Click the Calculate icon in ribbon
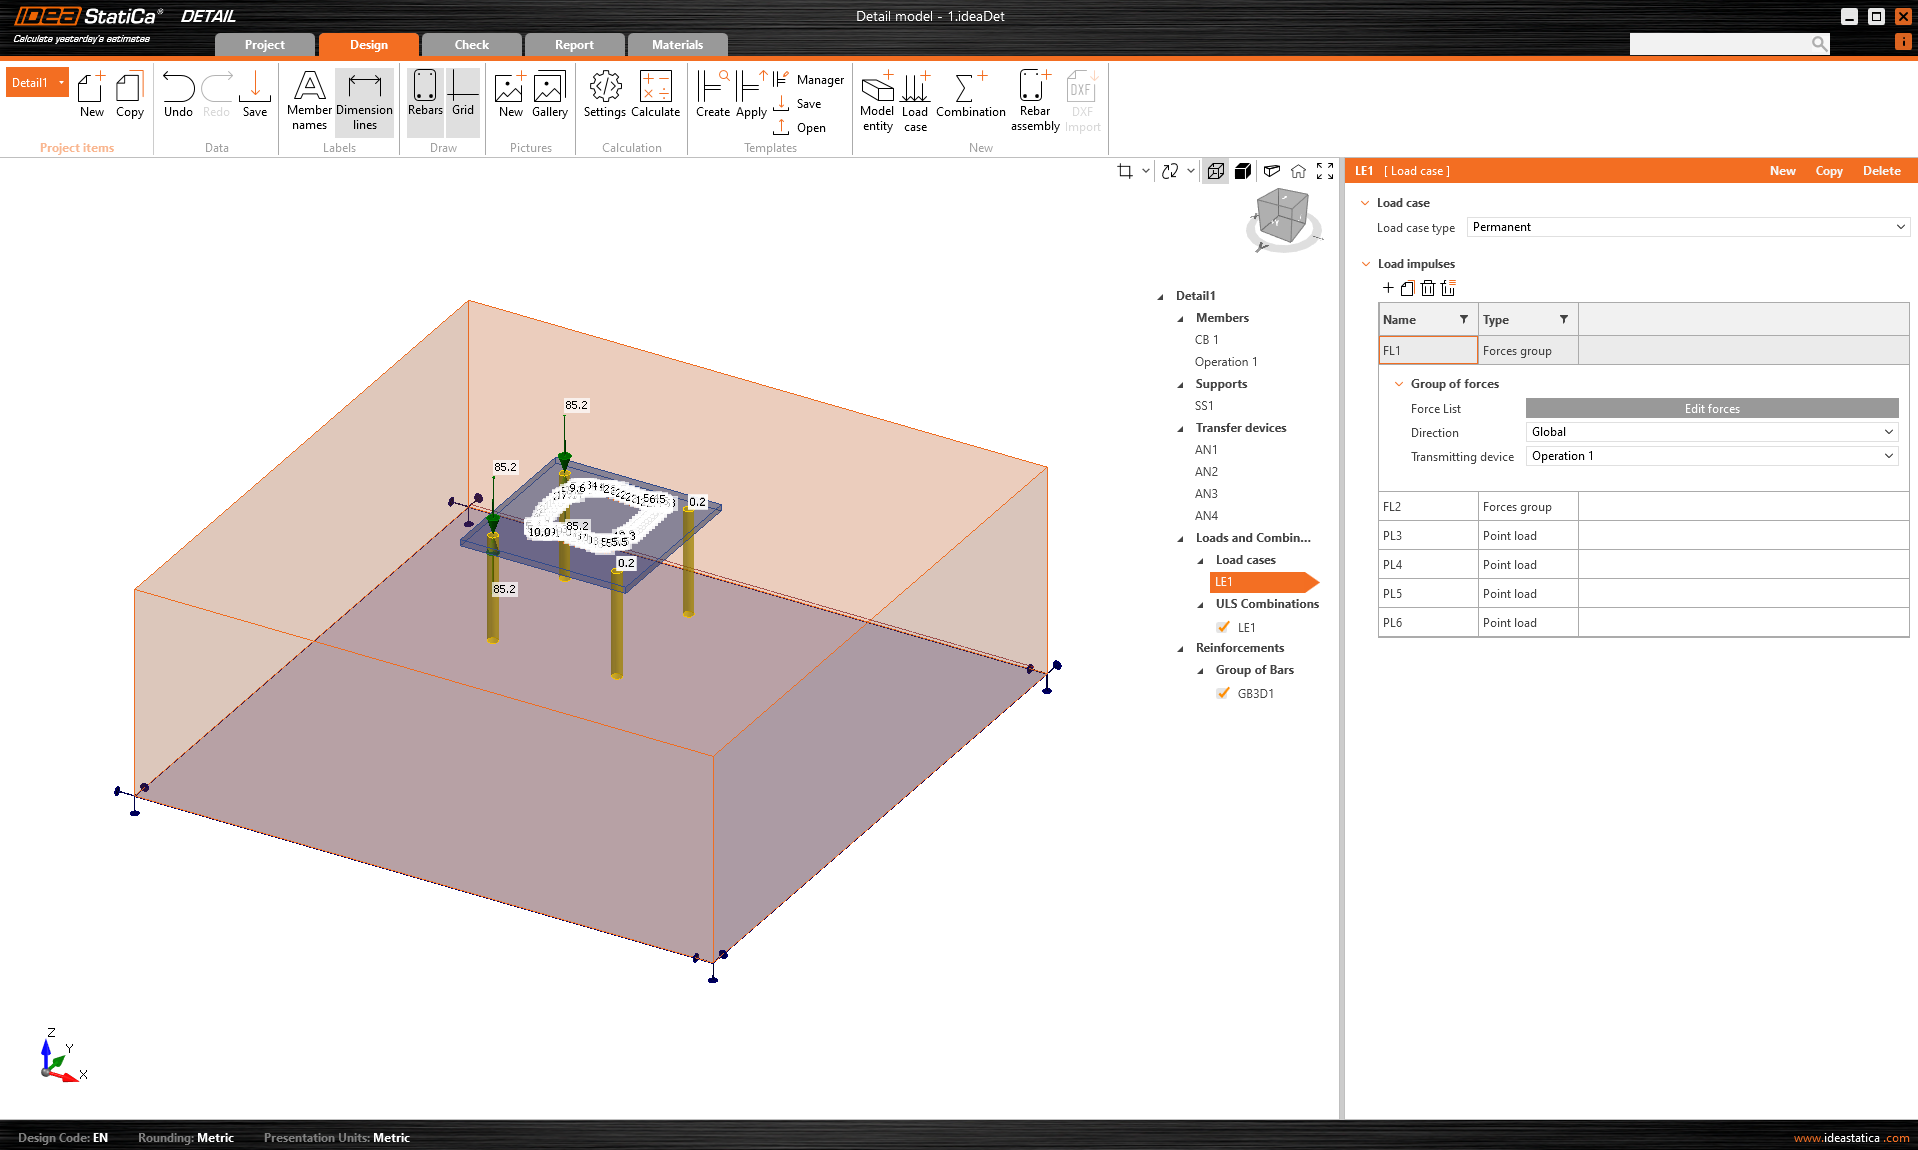Viewport: 1918px width, 1150px height. pos(655,94)
